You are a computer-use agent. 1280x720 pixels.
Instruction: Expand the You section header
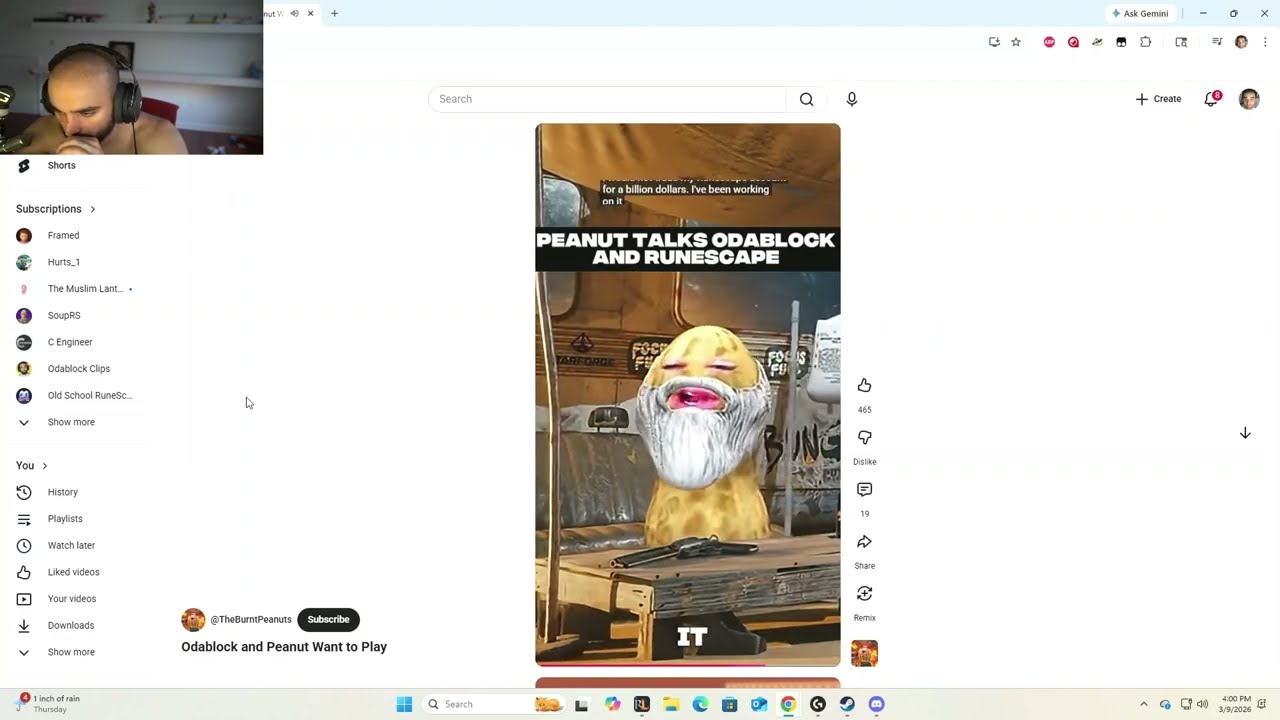(31, 466)
